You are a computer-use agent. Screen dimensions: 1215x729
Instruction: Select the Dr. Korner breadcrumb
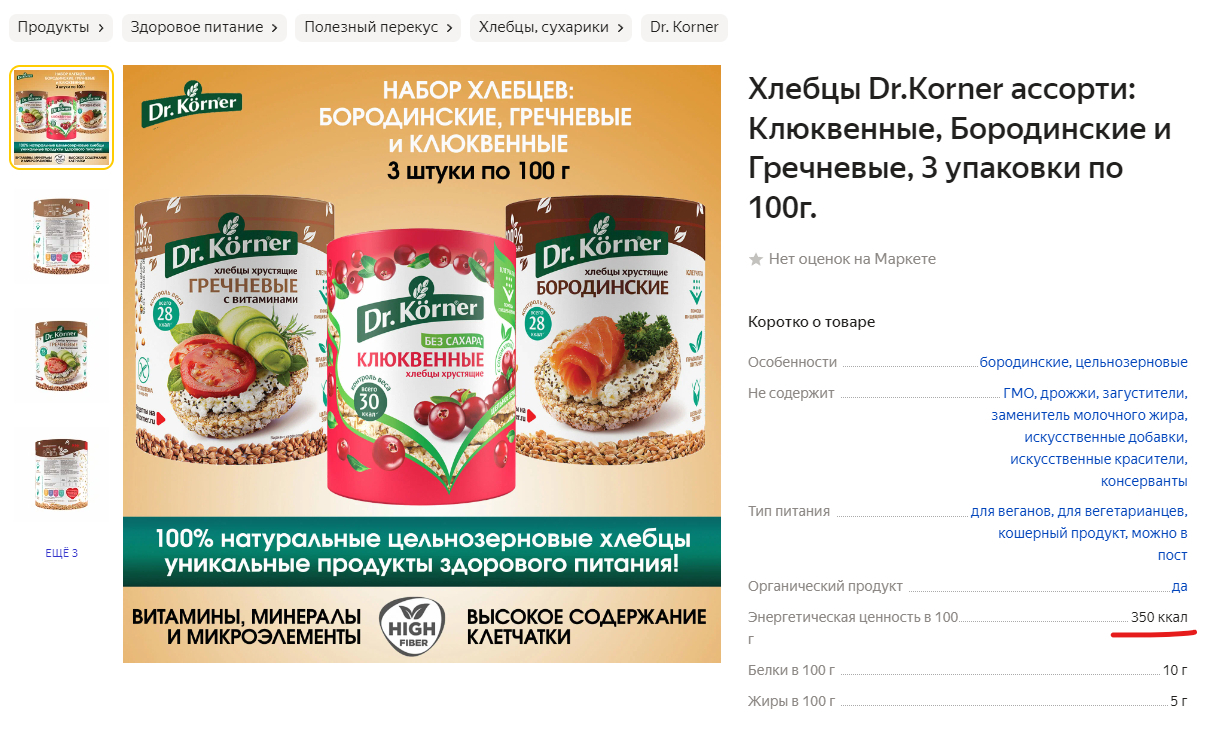tap(684, 27)
